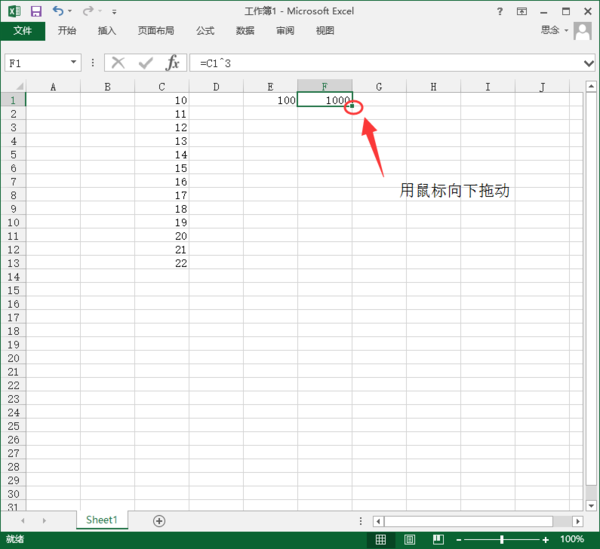Click the Save icon in quick access toolbar
The width and height of the screenshot is (600, 549).
[36, 11]
